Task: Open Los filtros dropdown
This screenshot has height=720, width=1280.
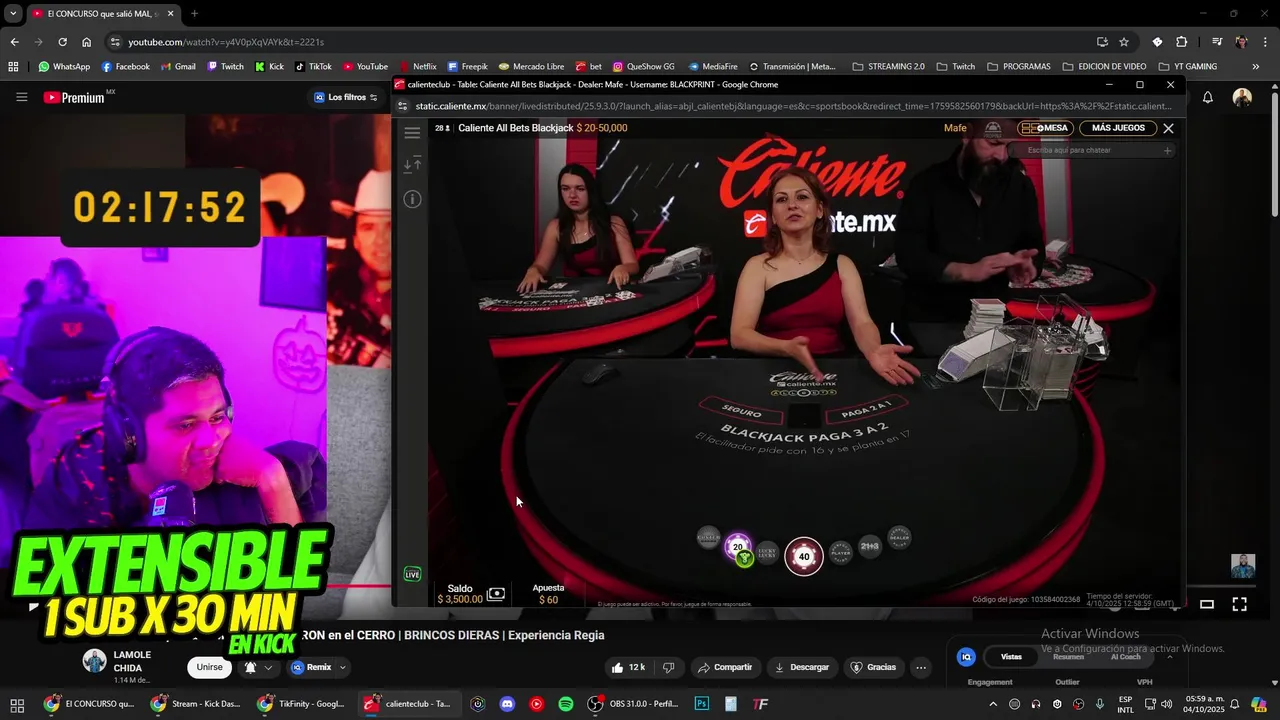Action: (x=346, y=97)
